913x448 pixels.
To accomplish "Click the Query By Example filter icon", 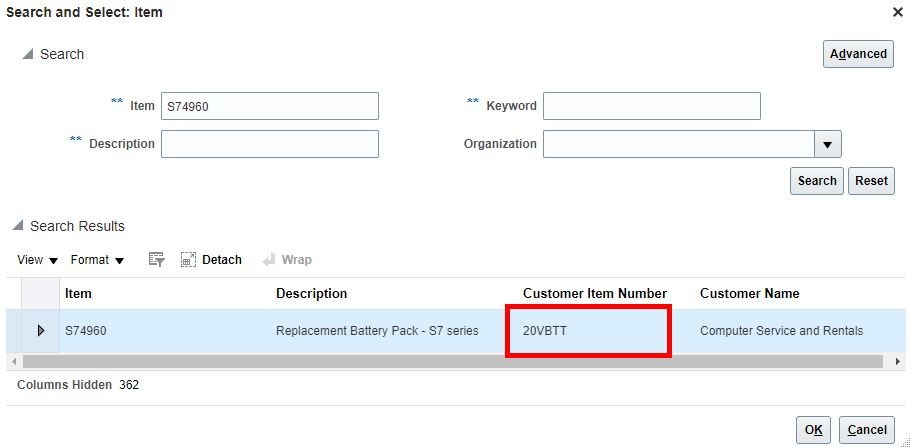I will [x=156, y=260].
